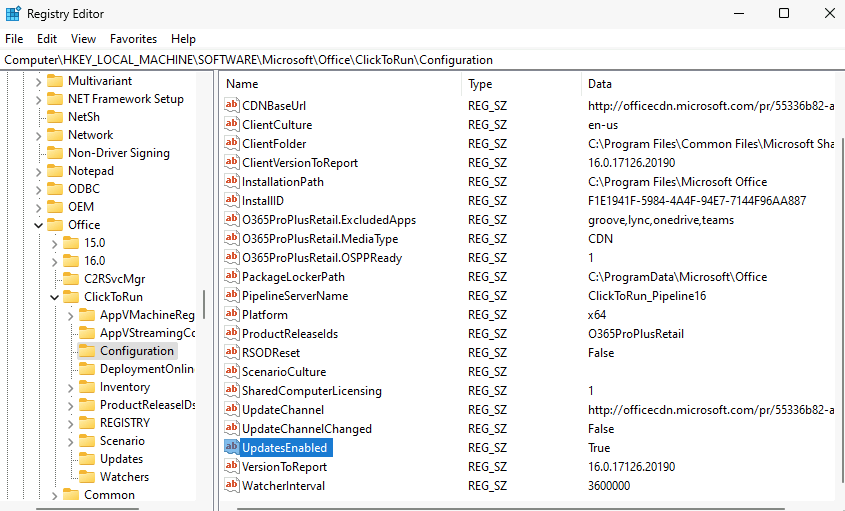Viewport: 845px width, 511px height.
Task: Select the VersionToReport value name
Action: (285, 466)
